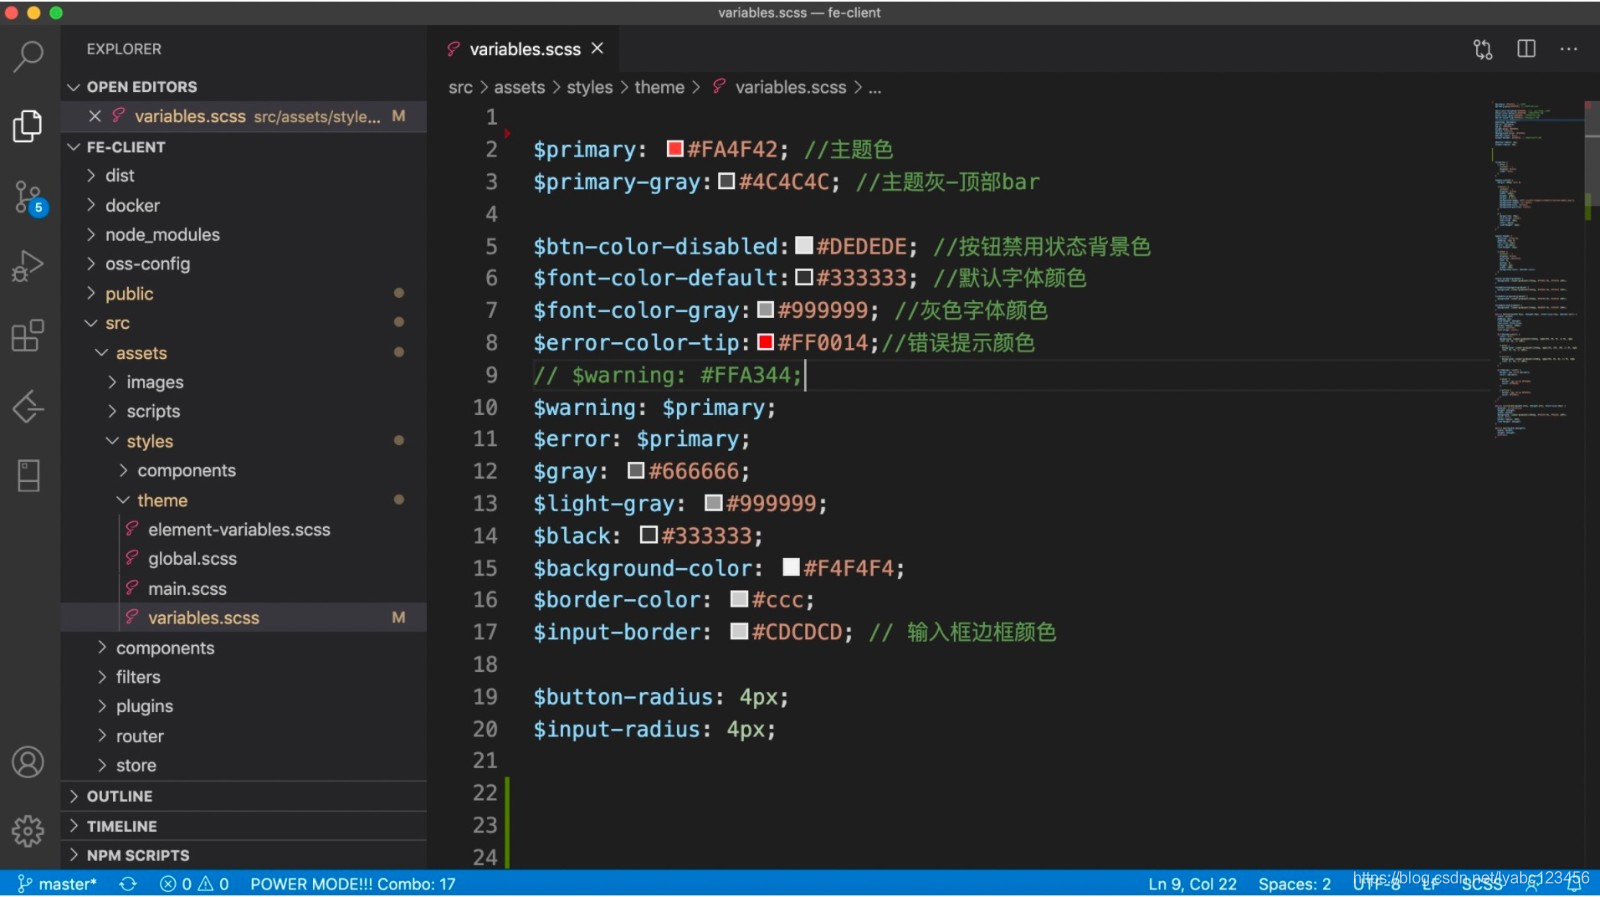Click the editor minimap overview
1600x897 pixels.
pyautogui.click(x=1538, y=270)
